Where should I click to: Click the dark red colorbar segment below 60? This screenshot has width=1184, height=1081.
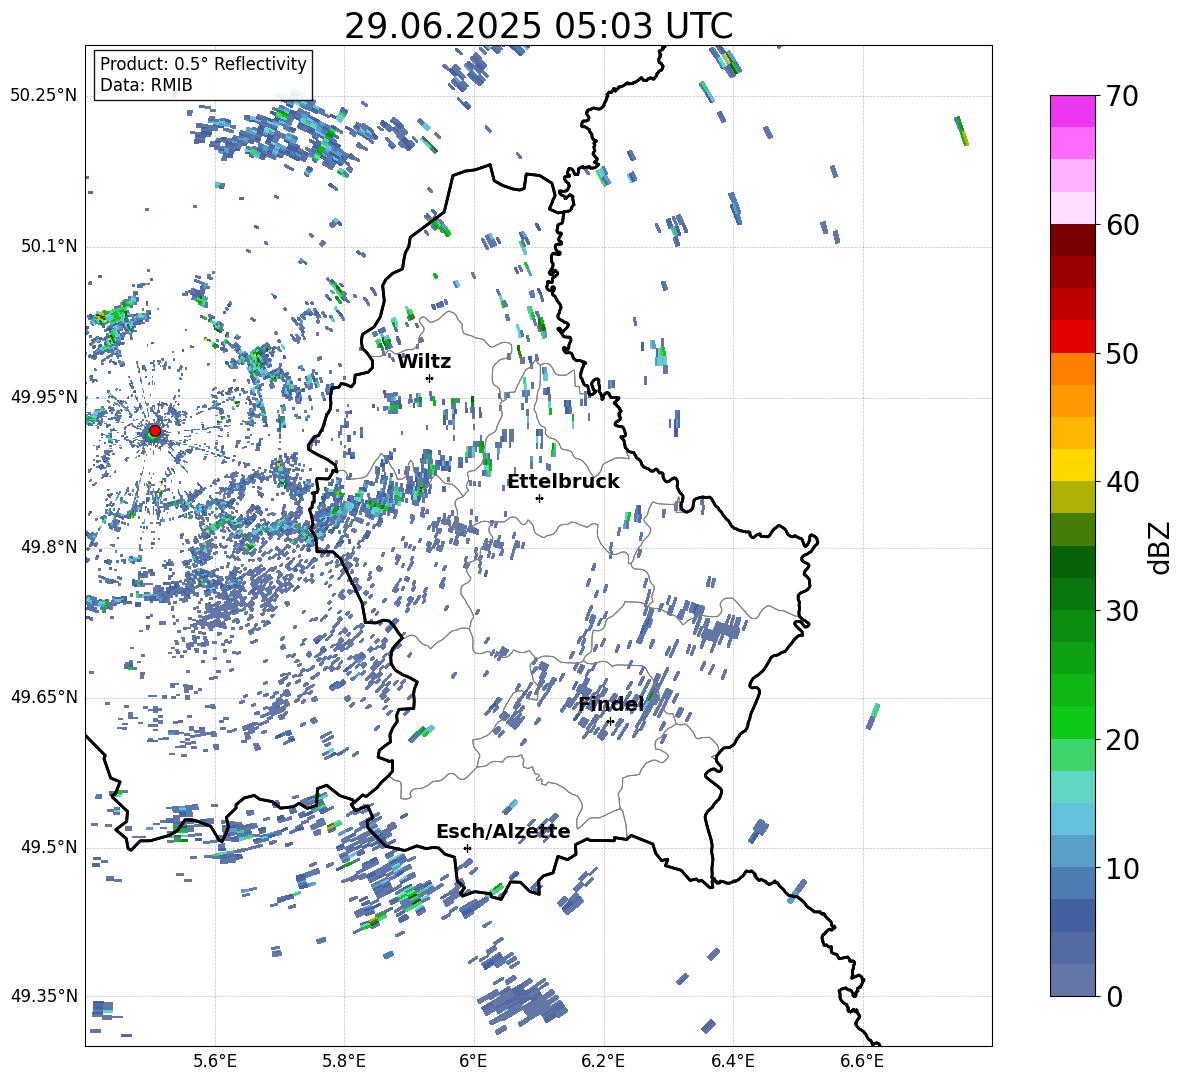click(x=1072, y=241)
